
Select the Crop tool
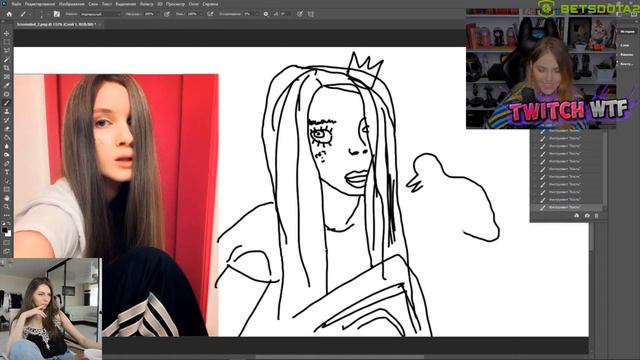(7, 68)
